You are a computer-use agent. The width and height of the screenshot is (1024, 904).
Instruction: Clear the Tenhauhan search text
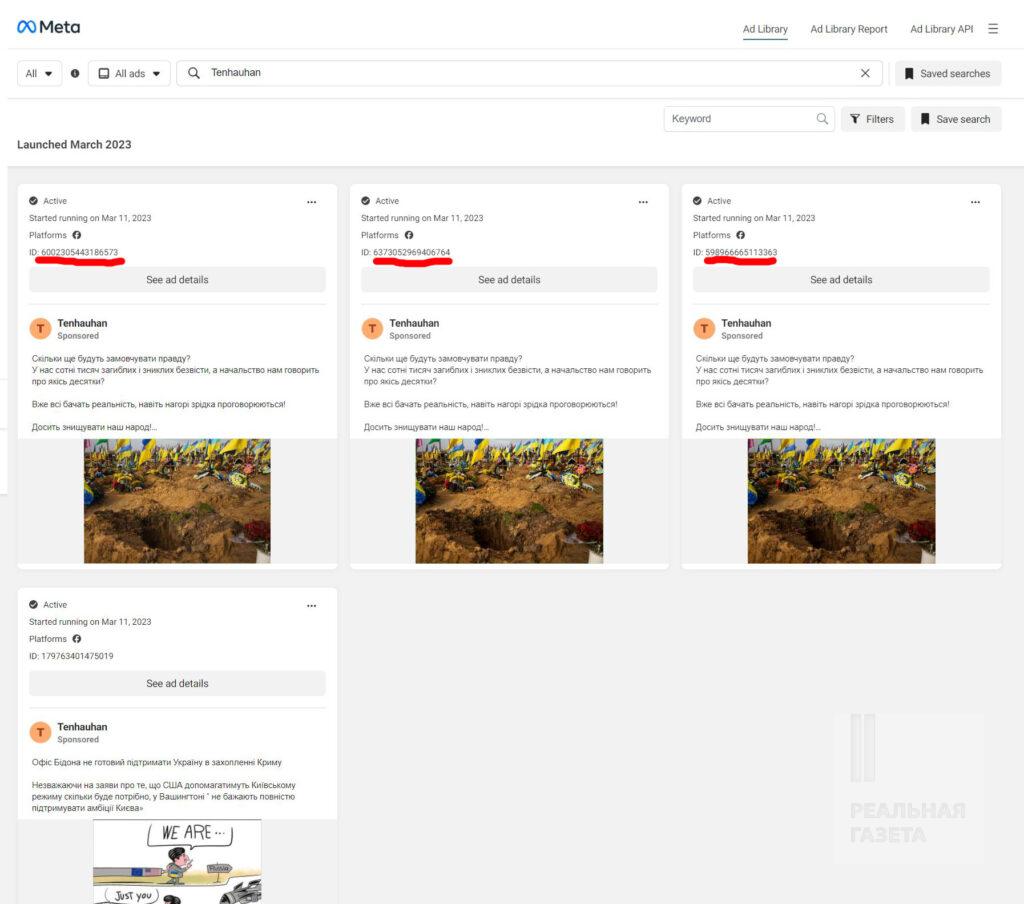click(865, 73)
